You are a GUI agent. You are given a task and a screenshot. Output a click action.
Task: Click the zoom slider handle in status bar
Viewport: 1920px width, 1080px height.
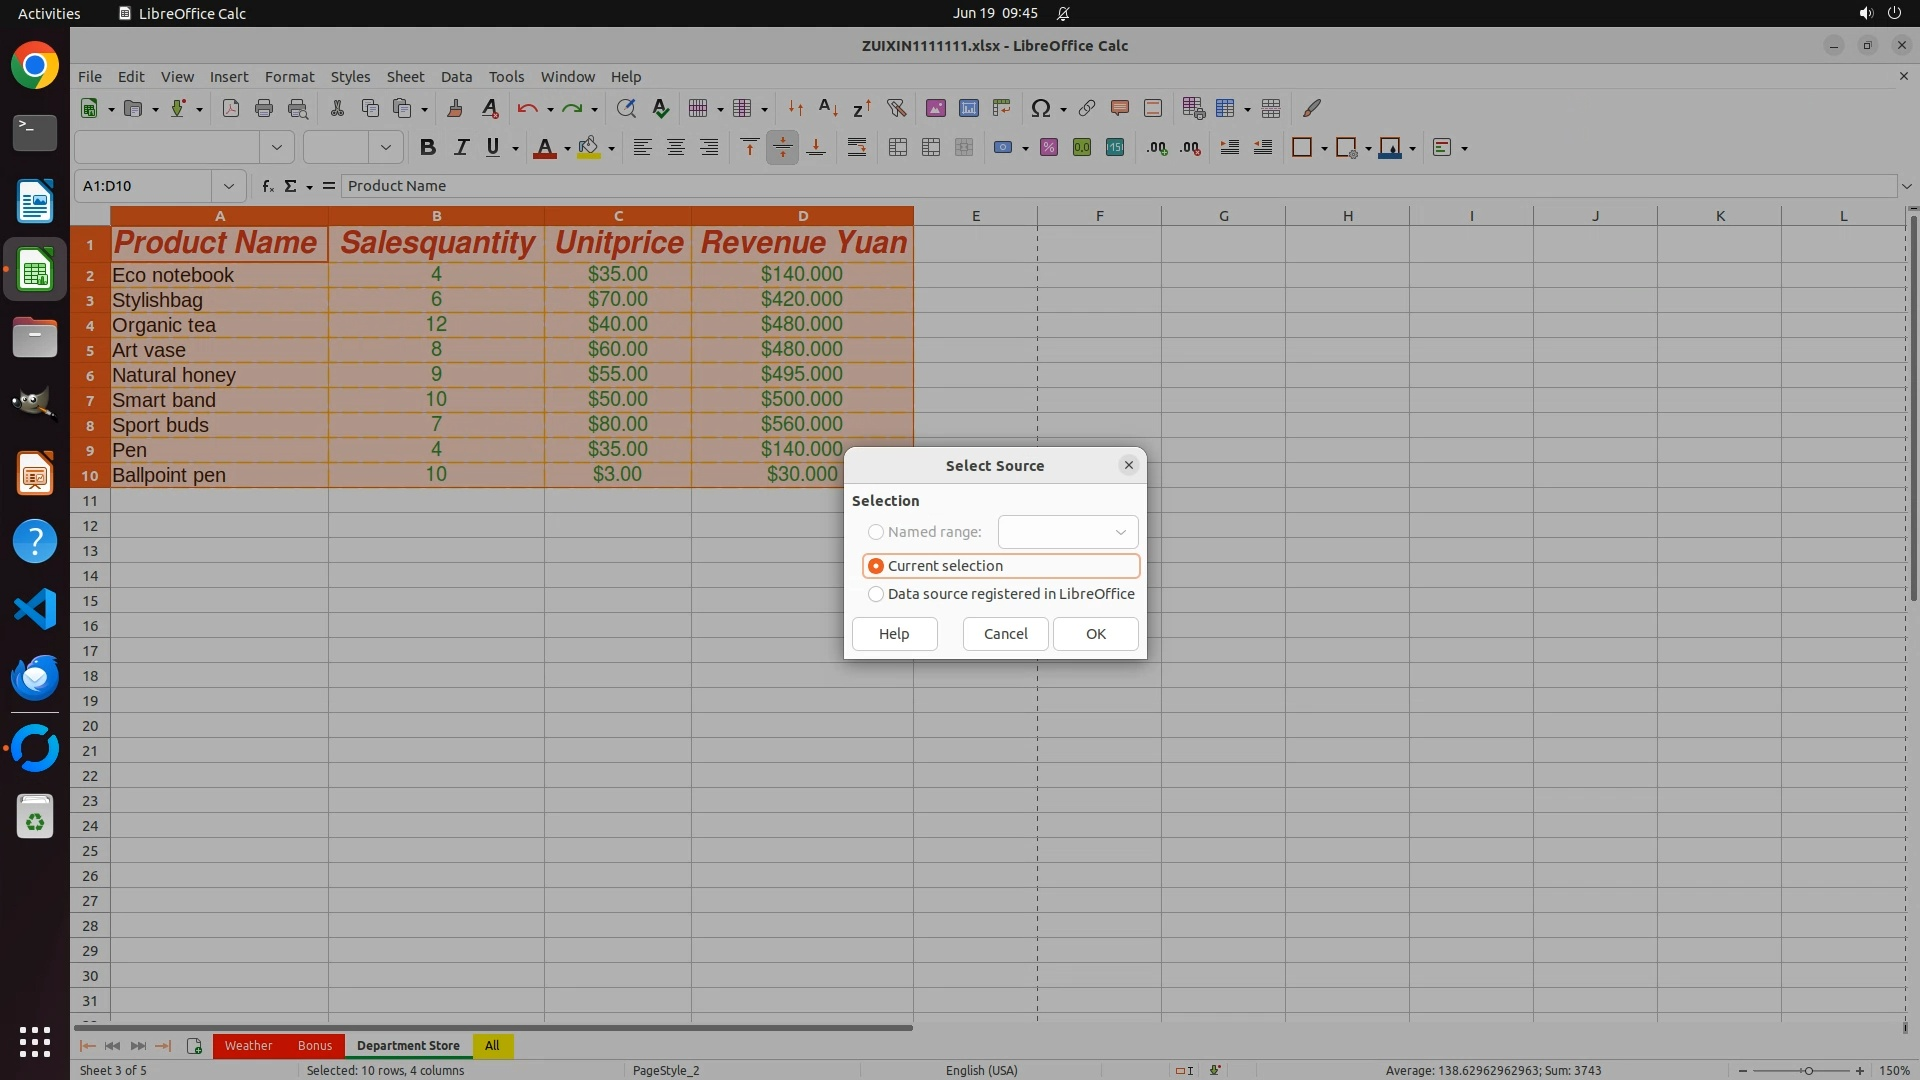click(x=1808, y=1071)
